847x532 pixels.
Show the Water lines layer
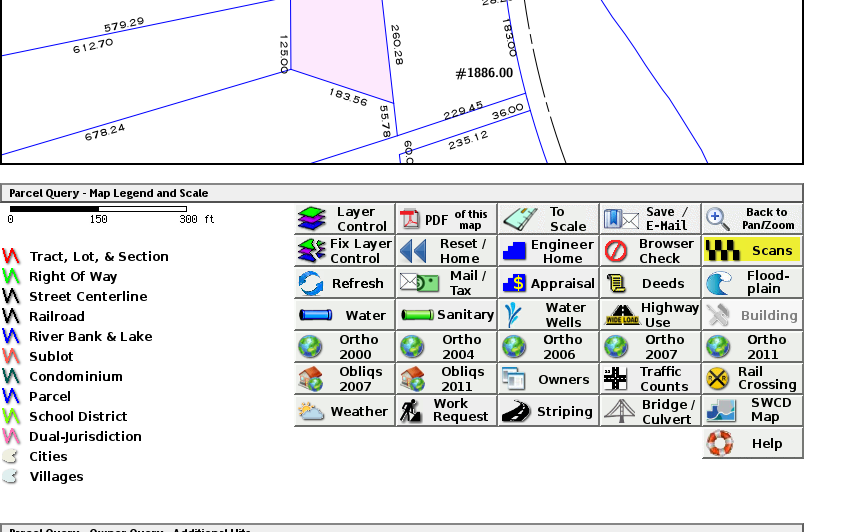(x=345, y=315)
